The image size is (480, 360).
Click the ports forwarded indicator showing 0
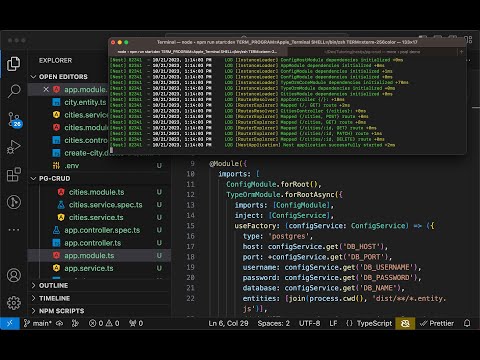pos(136,323)
